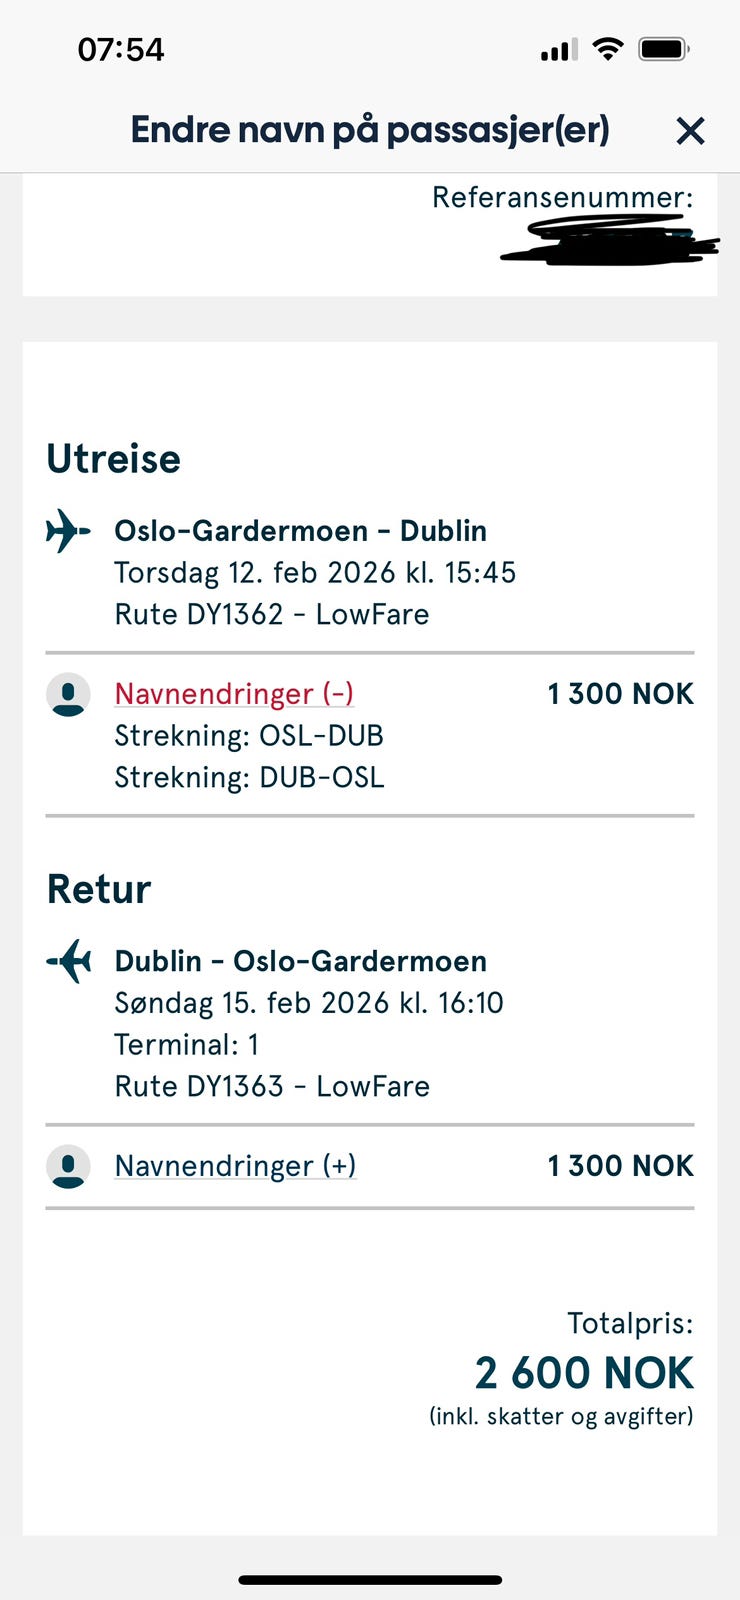
Task: Tap the home indicator bar at bottom
Action: (x=370, y=1580)
